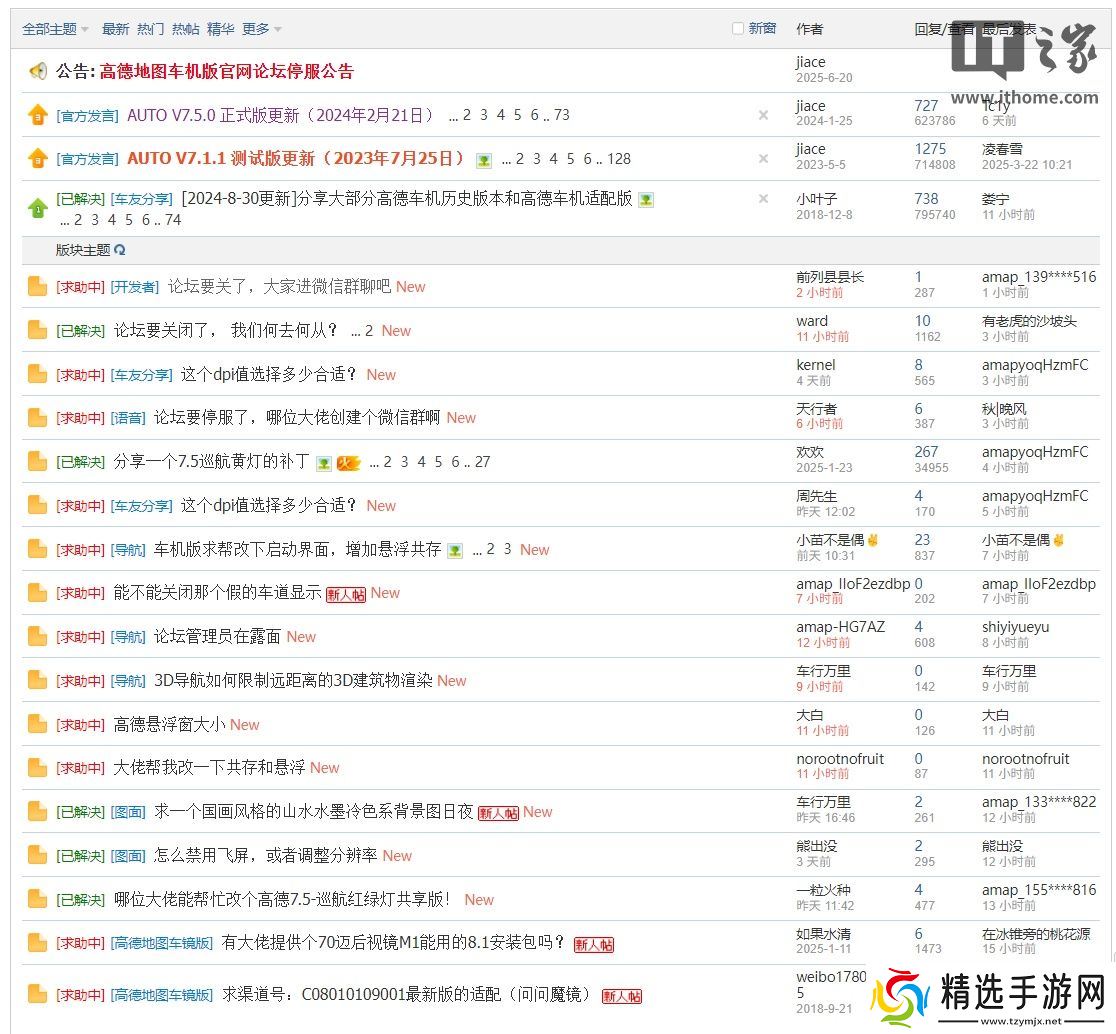Click the refresh icon next to 版块主题
The height and width of the screenshot is (1034, 1116).
(120, 250)
